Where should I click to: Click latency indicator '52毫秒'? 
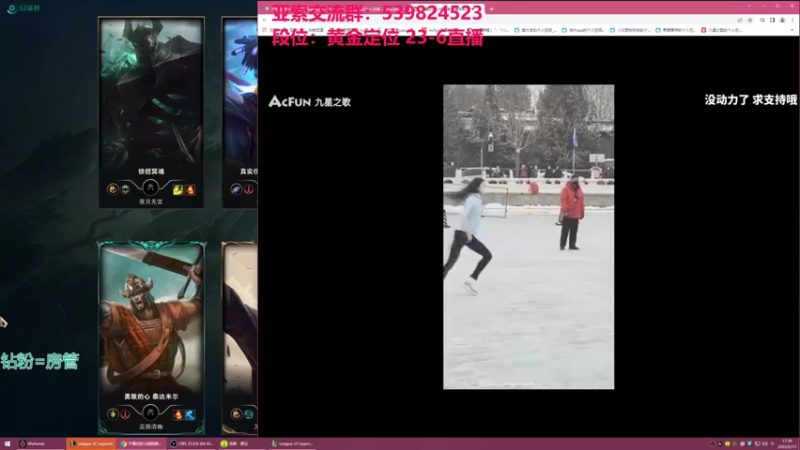(23, 8)
